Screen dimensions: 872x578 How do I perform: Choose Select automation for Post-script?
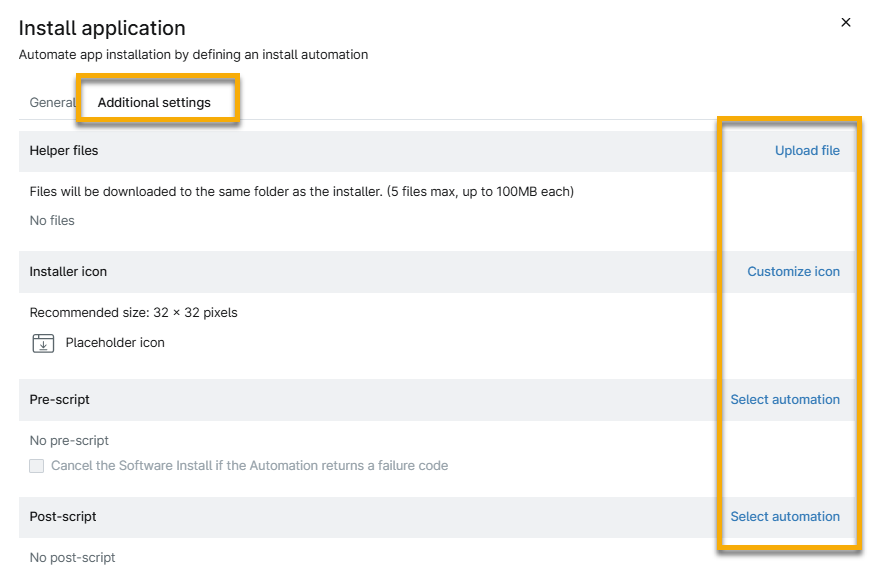tap(785, 516)
